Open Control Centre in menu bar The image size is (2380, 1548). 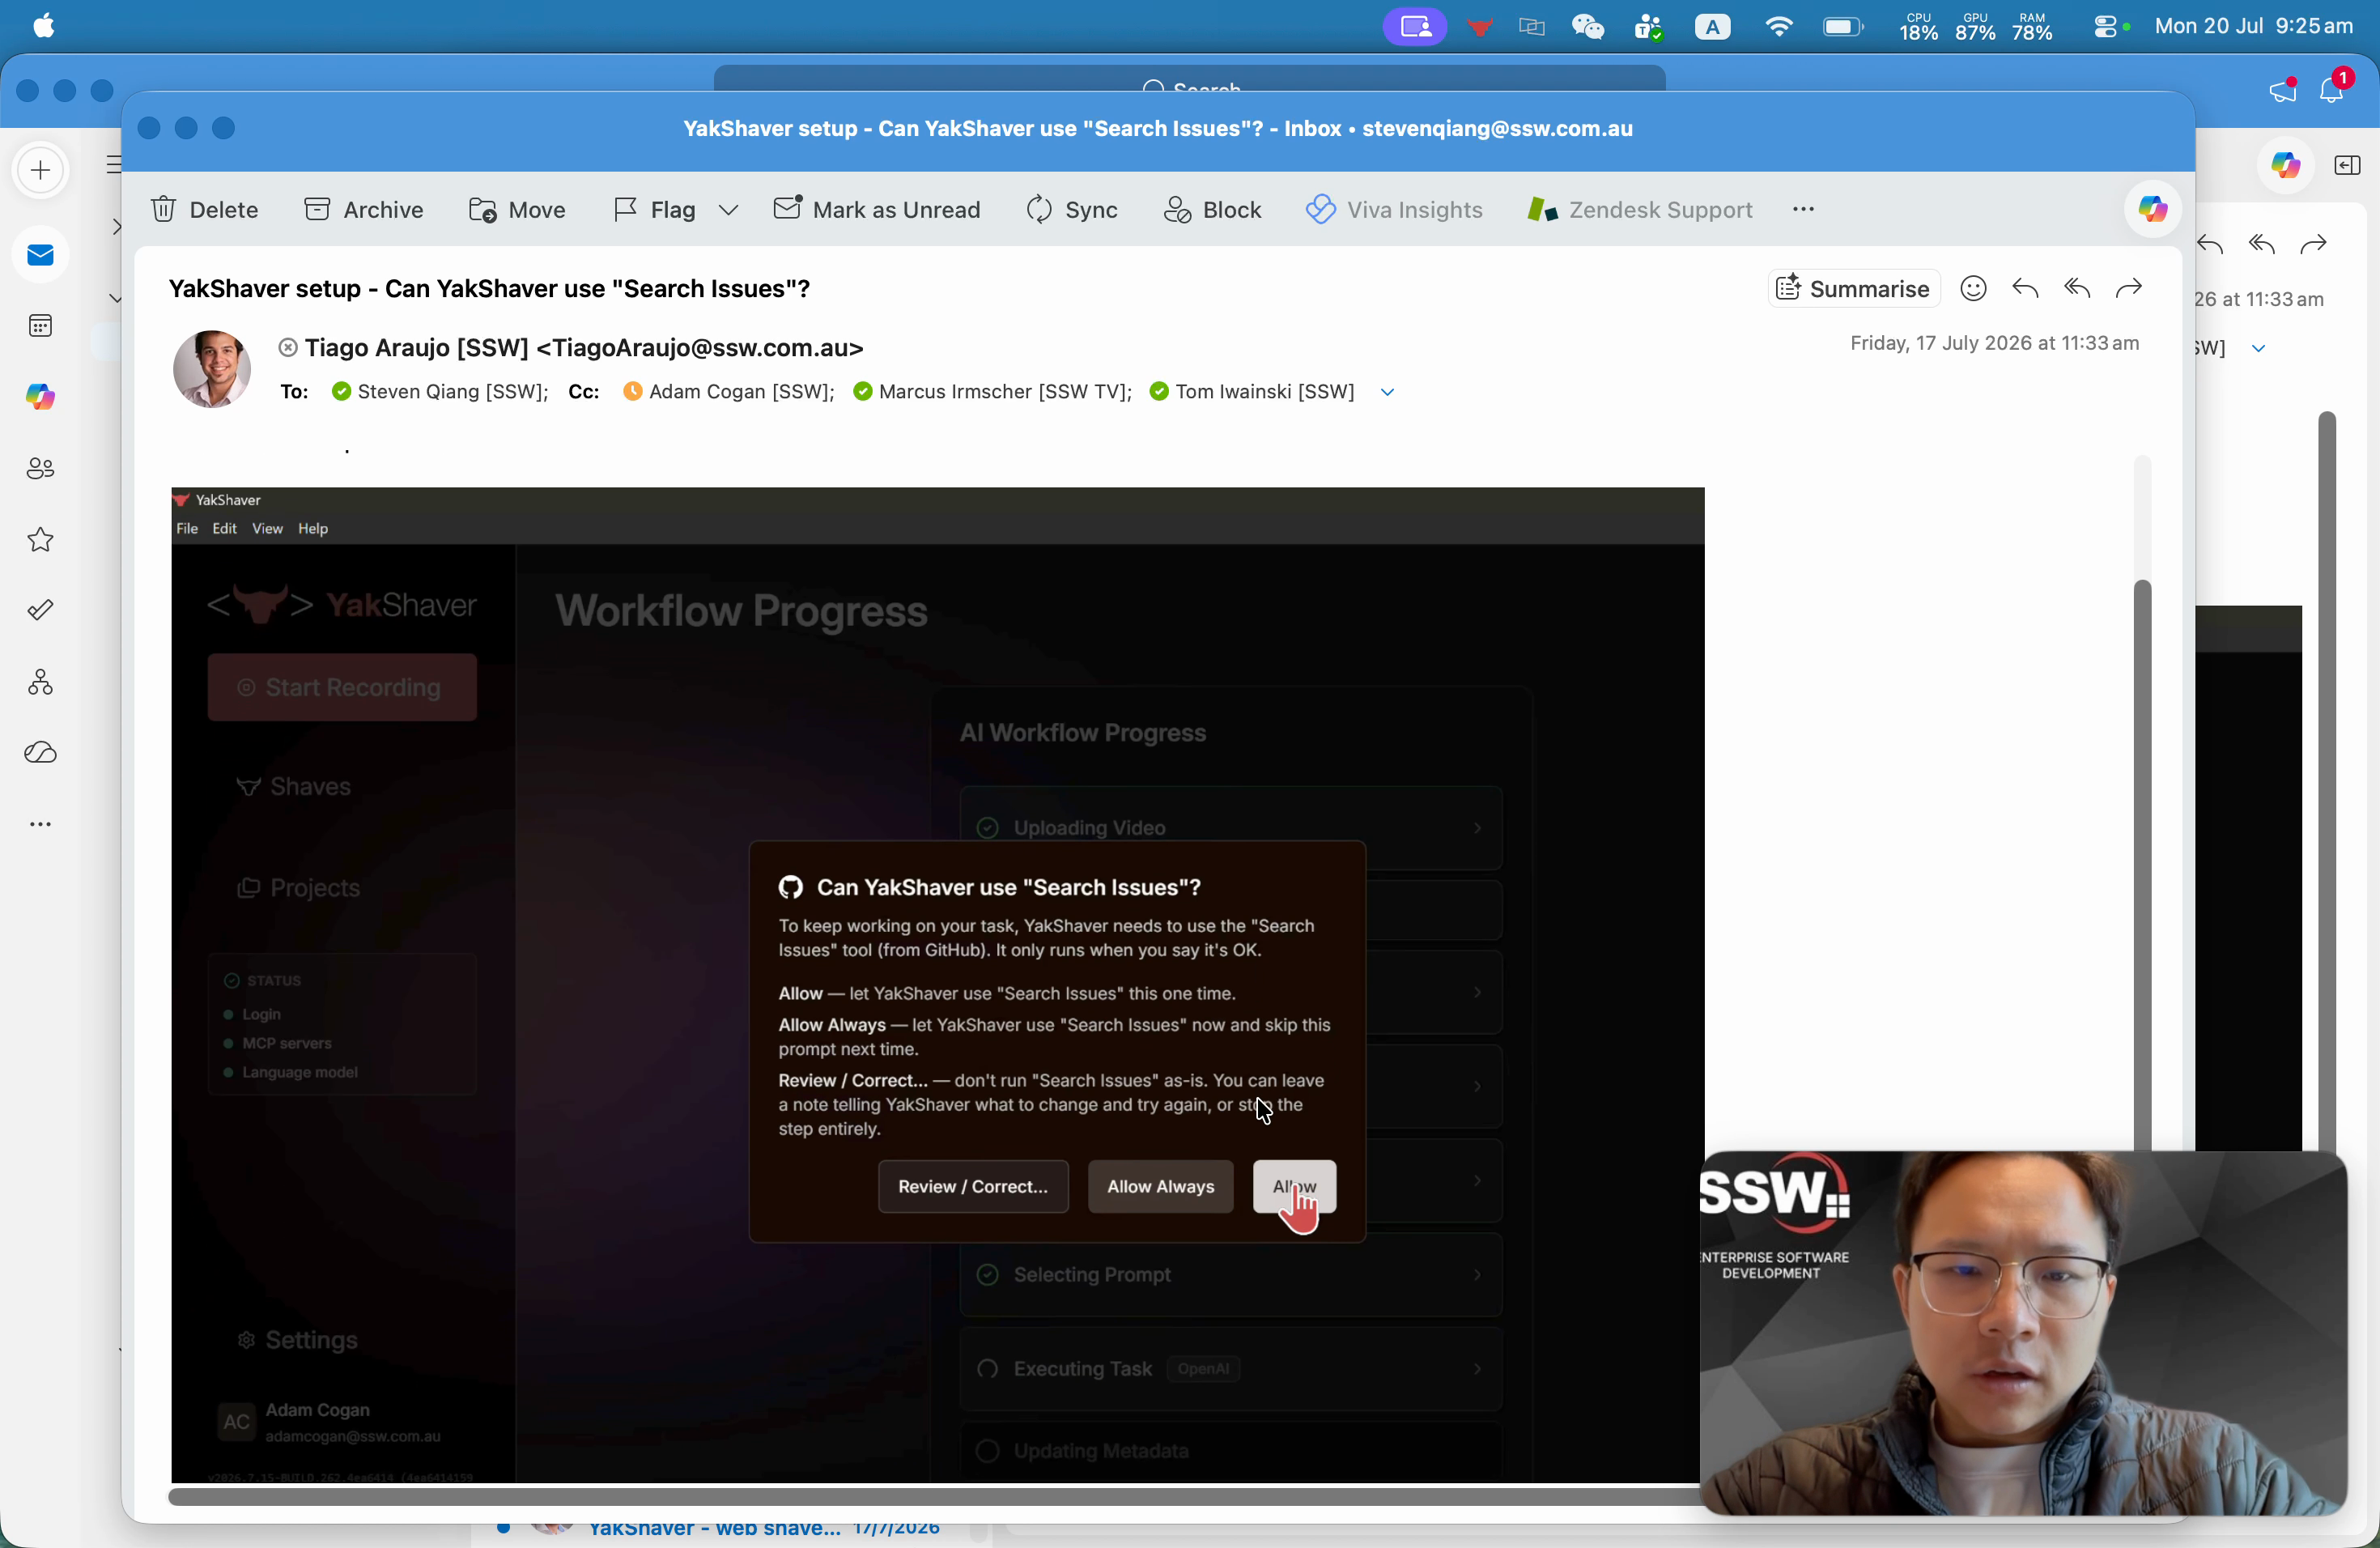pyautogui.click(x=2107, y=27)
